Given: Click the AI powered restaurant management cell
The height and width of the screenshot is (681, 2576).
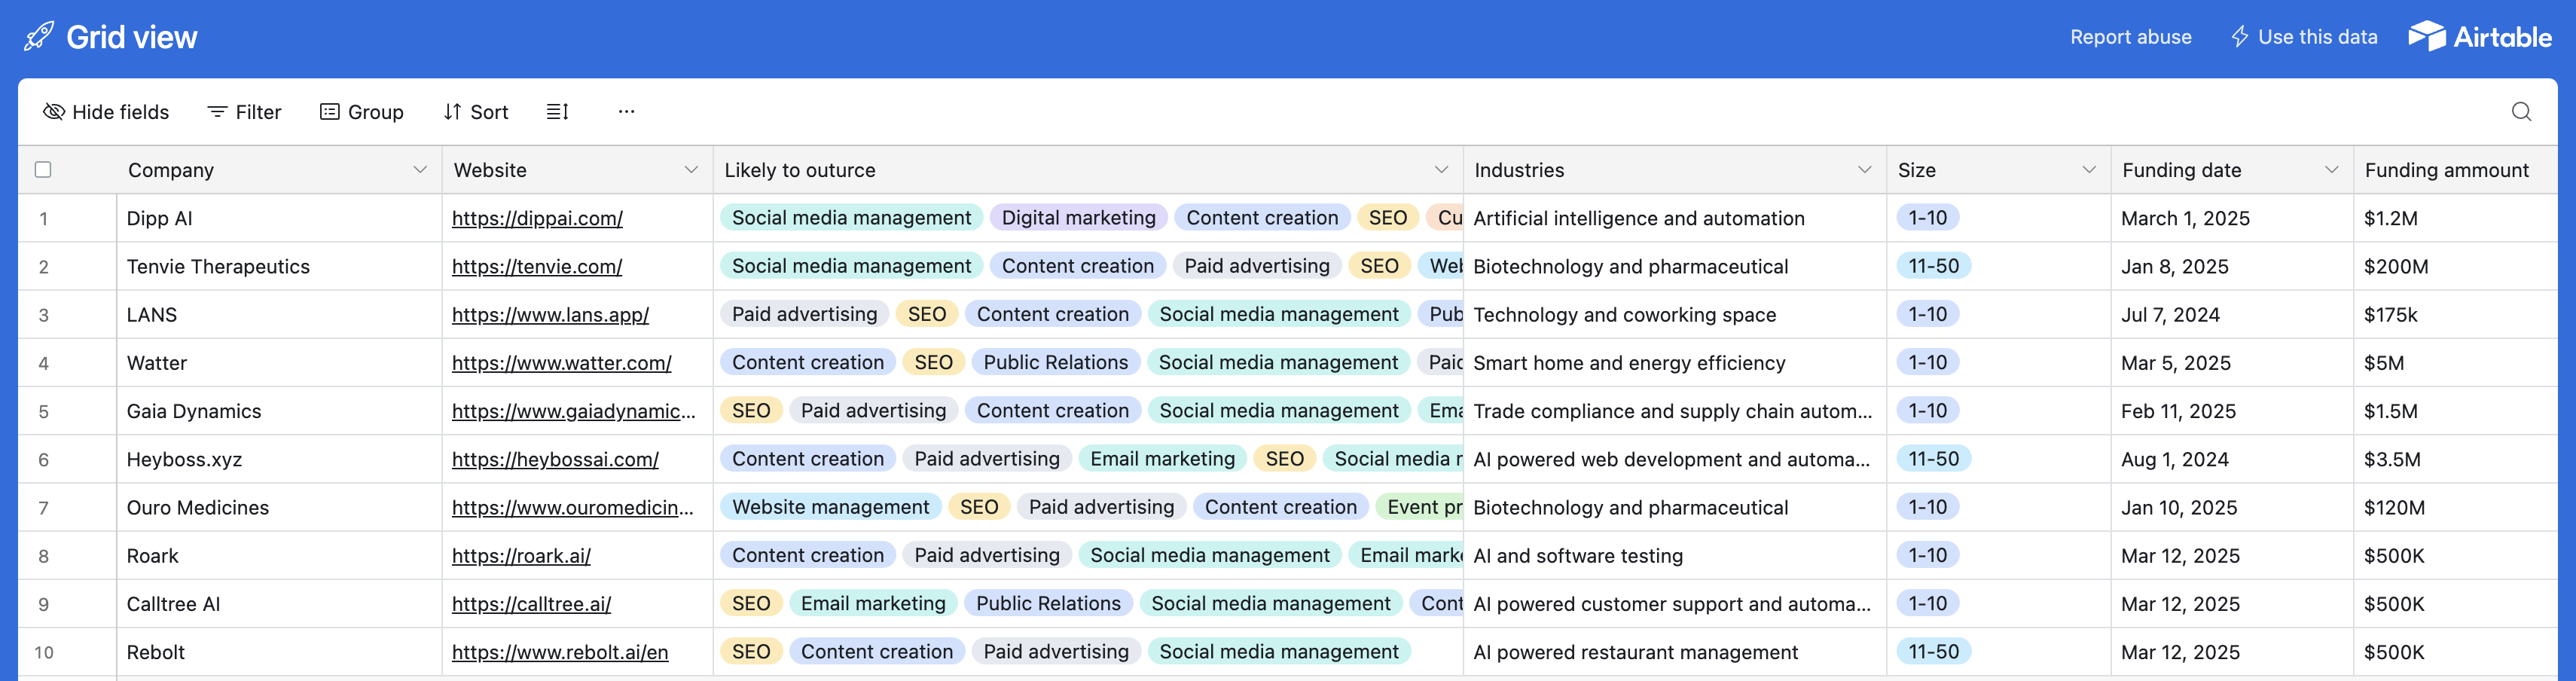Looking at the screenshot, I should (x=1675, y=652).
